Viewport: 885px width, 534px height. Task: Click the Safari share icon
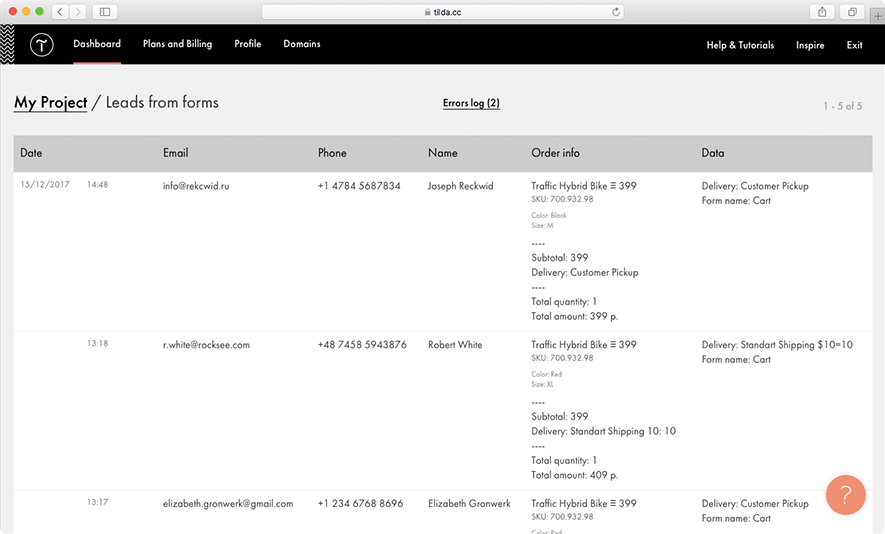point(822,12)
